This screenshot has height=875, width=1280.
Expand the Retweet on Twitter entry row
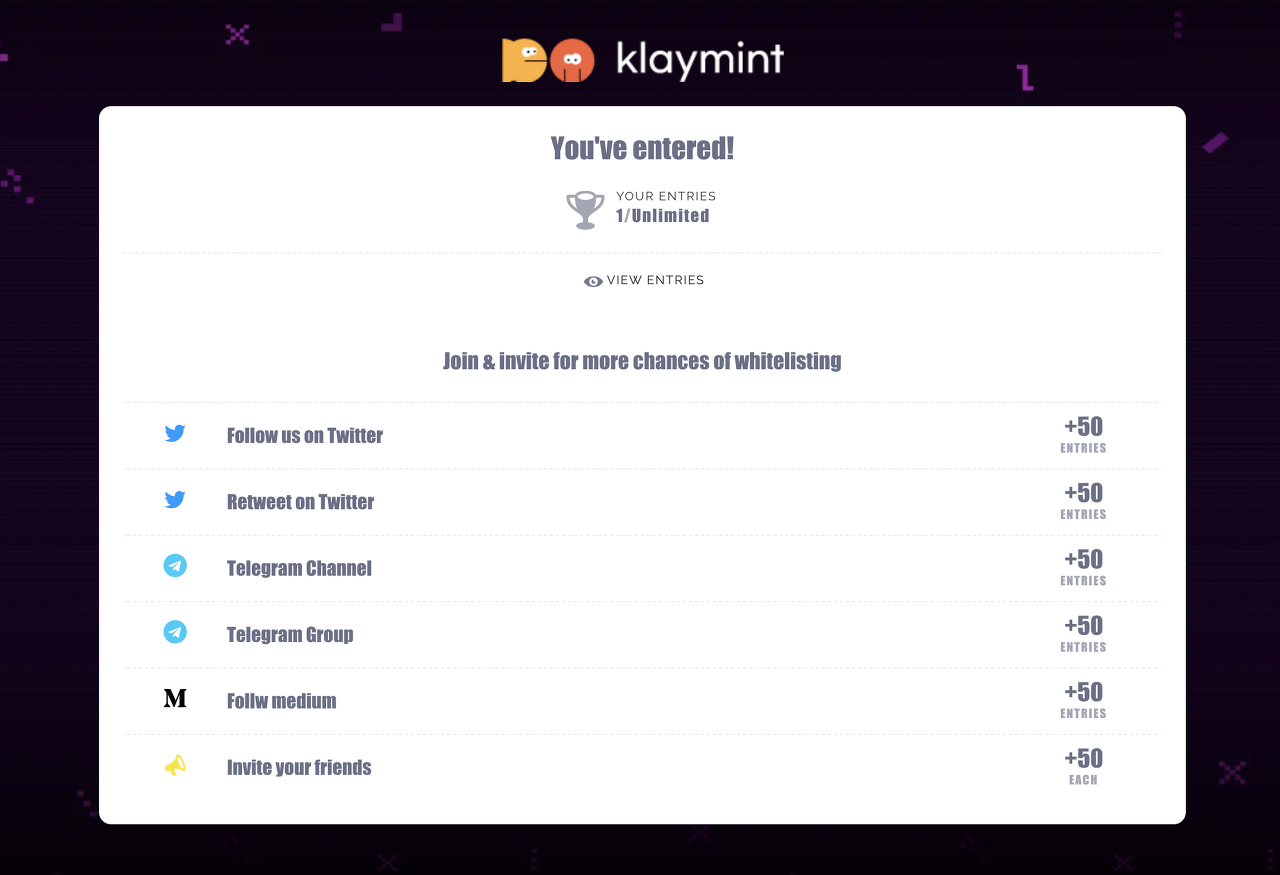click(642, 502)
